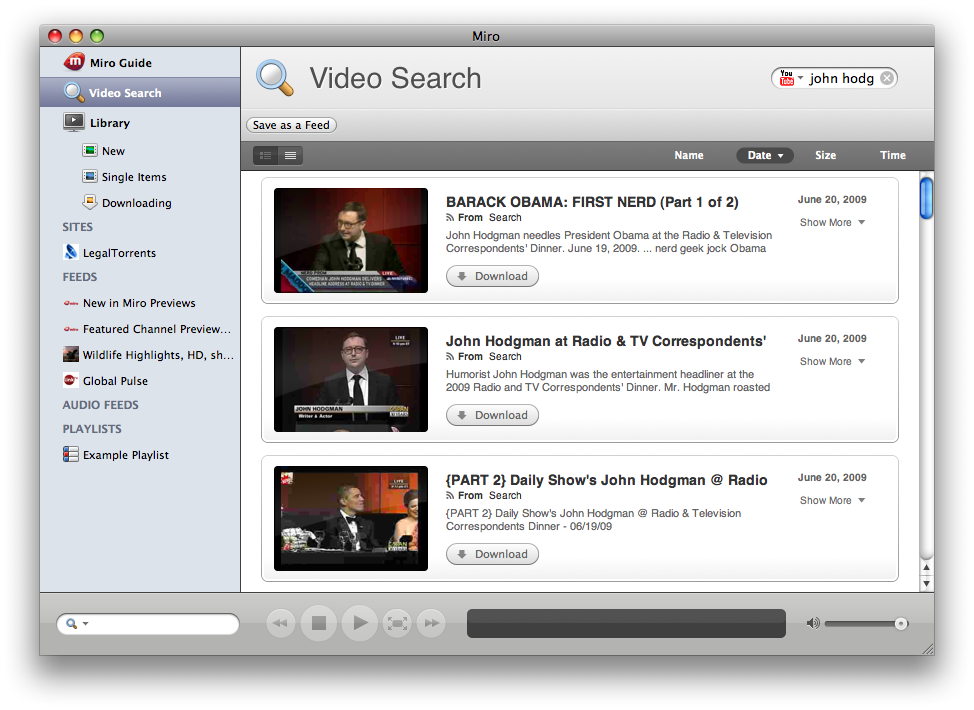Open the {PART 2} Daily Show thumbnail
974x710 pixels.
pos(351,519)
